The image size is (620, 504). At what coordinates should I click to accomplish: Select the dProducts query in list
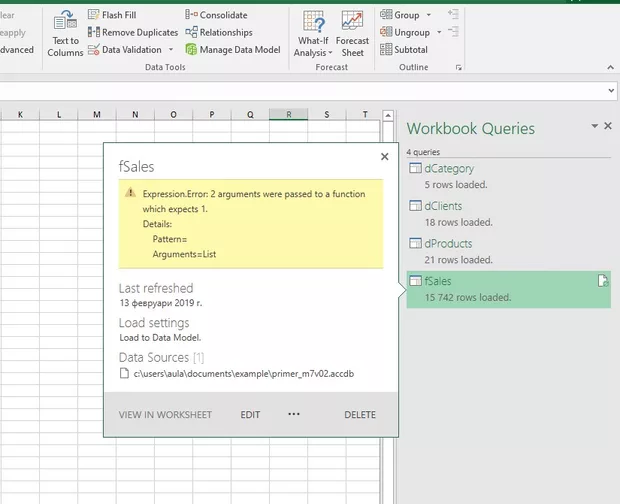pyautogui.click(x=448, y=243)
